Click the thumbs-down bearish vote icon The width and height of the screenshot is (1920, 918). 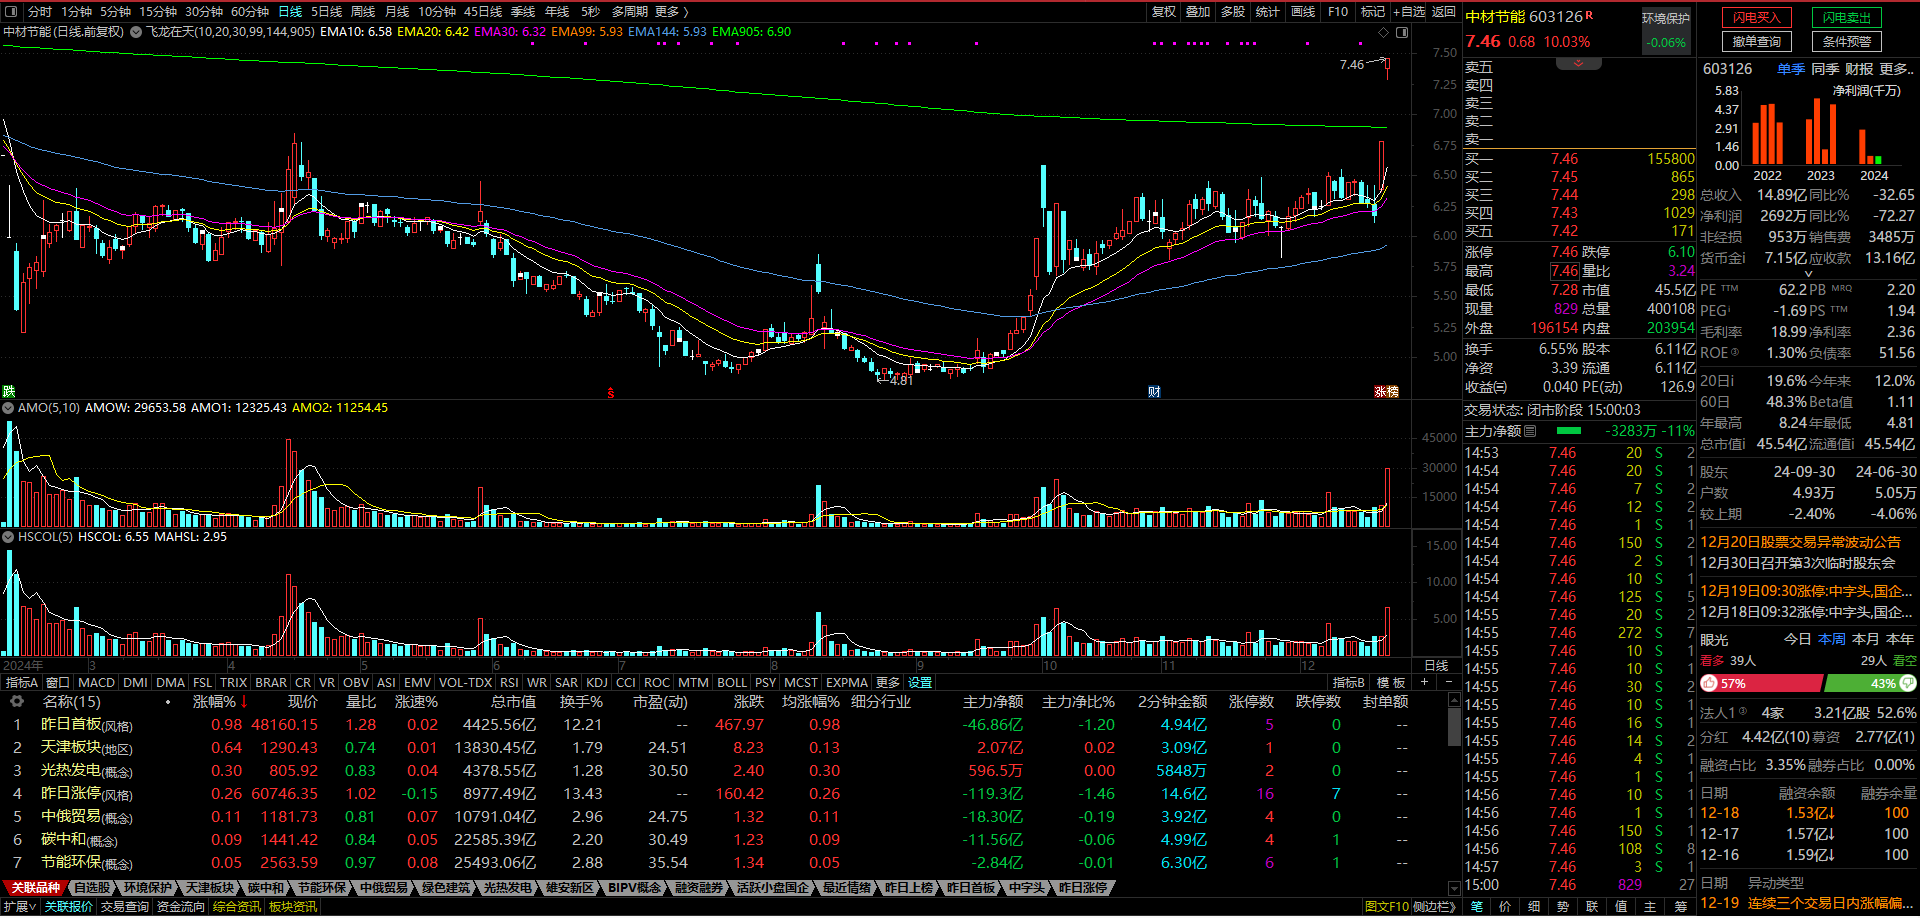coord(1908,683)
